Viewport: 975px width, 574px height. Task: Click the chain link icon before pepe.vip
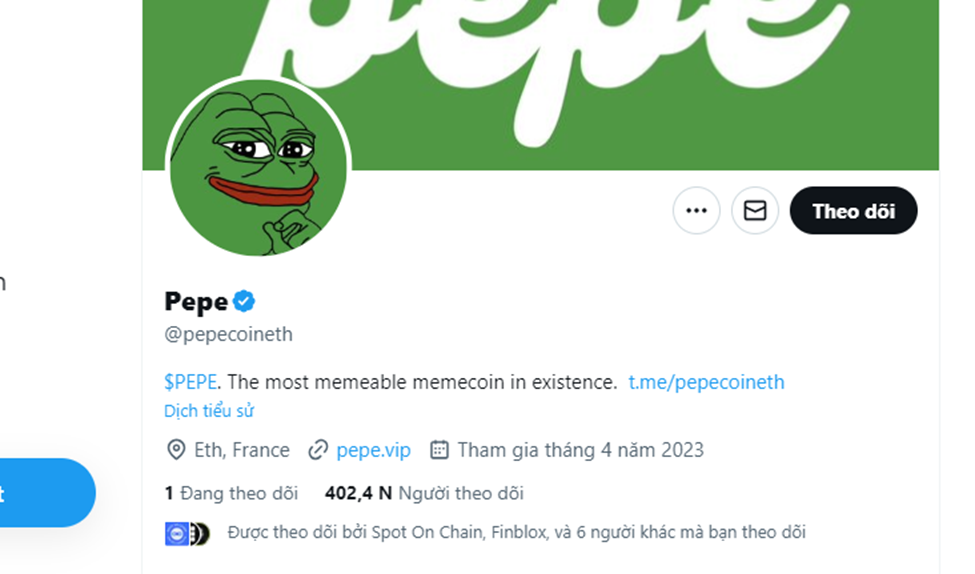pos(318,450)
